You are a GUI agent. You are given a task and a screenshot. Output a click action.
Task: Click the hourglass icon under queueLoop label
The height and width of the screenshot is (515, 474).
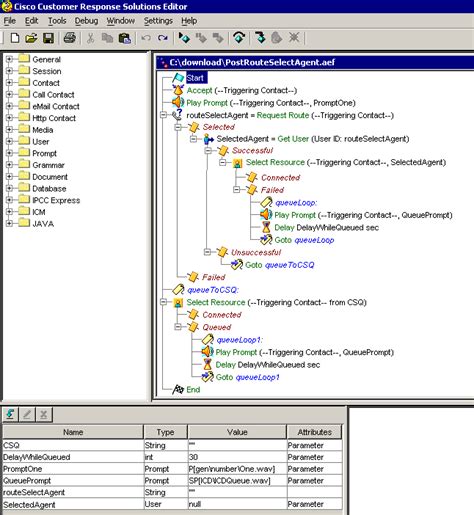tap(266, 227)
